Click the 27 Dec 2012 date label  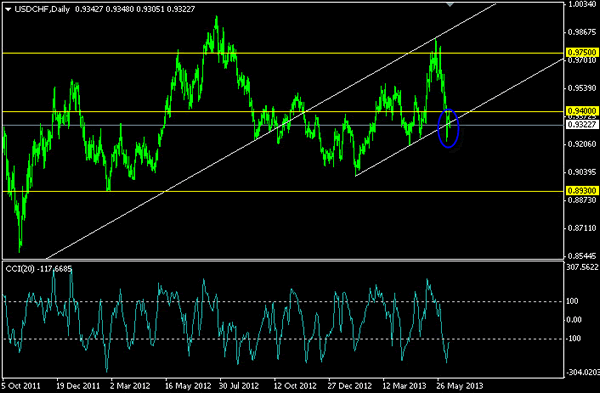click(x=350, y=386)
